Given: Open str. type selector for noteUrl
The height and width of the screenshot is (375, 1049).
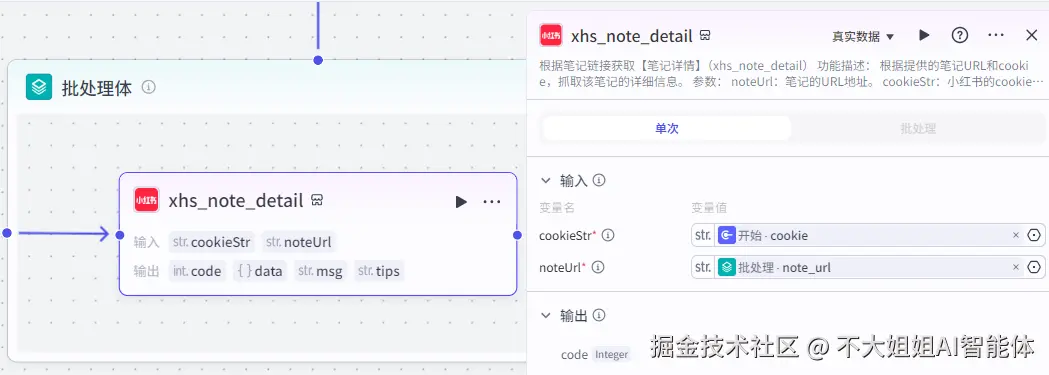Looking at the screenshot, I should (x=703, y=267).
